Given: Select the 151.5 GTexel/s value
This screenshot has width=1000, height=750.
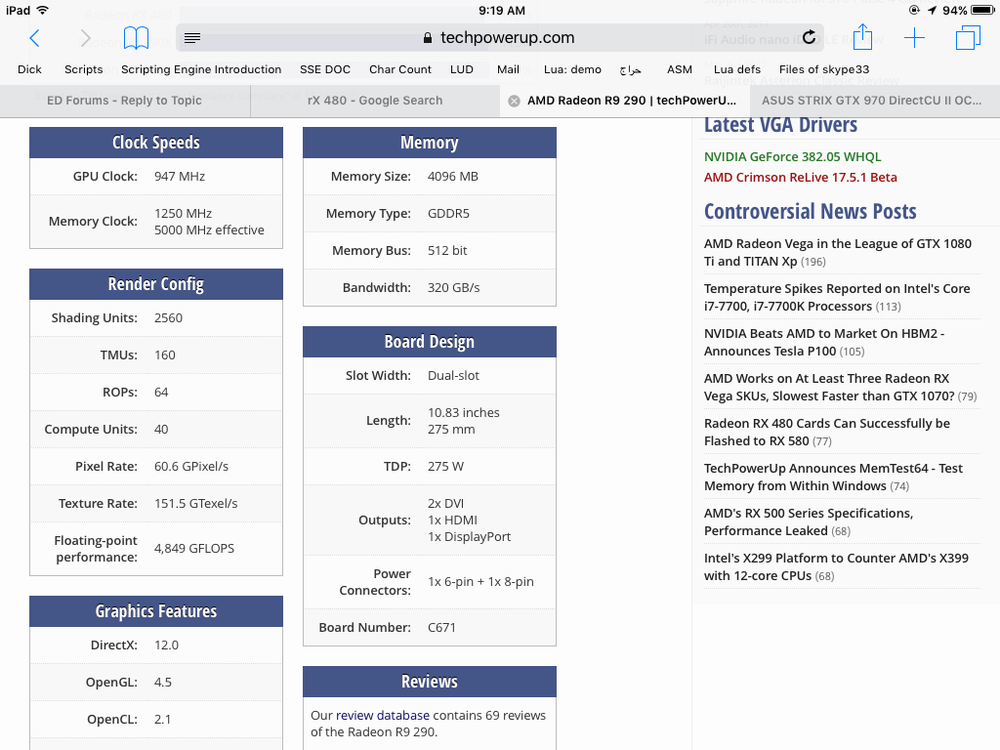Looking at the screenshot, I should click(196, 504).
